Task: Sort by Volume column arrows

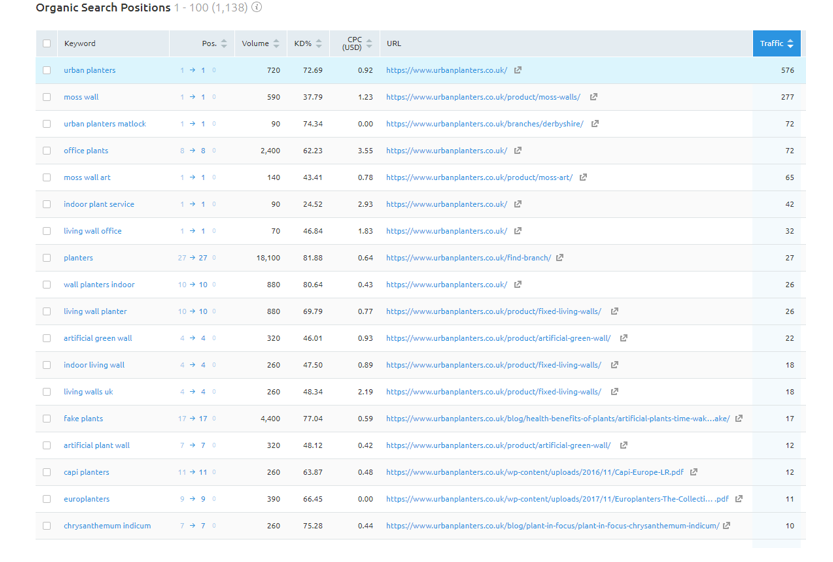Action: (276, 44)
